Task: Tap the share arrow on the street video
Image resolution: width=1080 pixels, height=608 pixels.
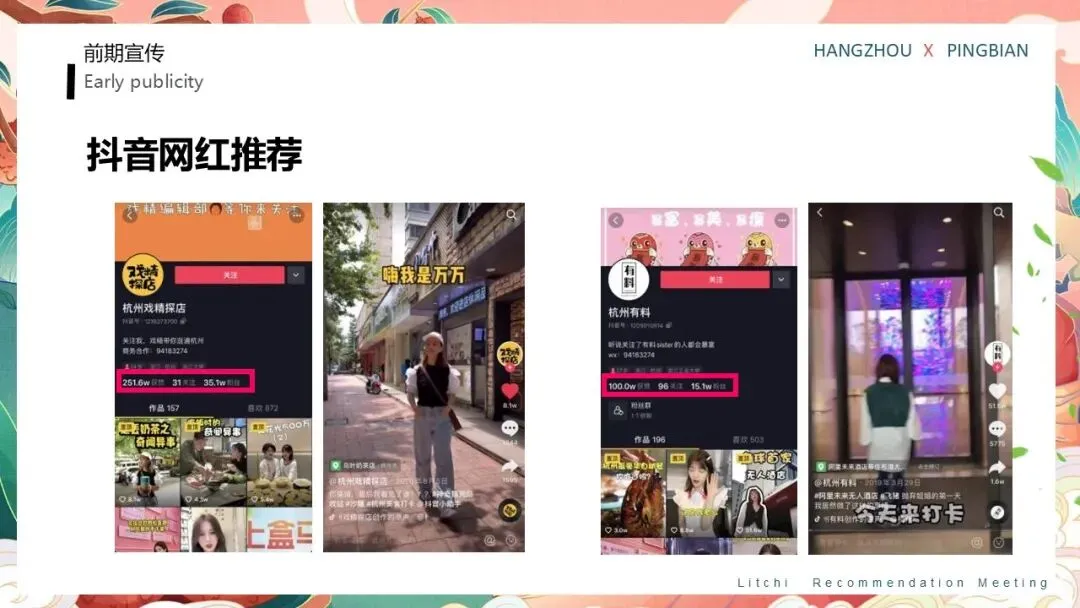Action: pyautogui.click(x=509, y=463)
